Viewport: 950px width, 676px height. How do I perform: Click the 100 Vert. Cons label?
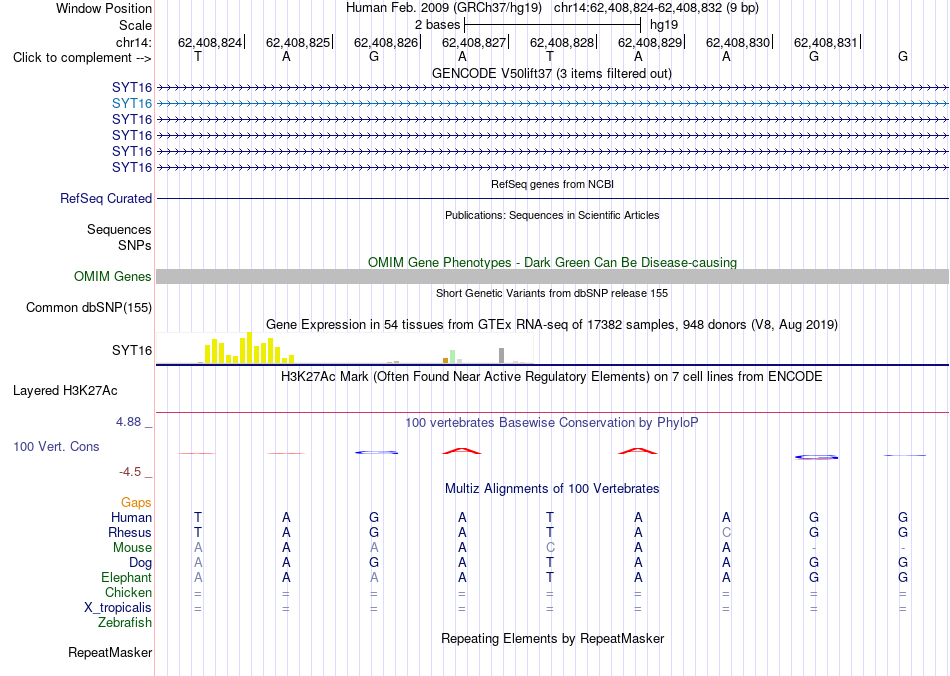(56, 447)
